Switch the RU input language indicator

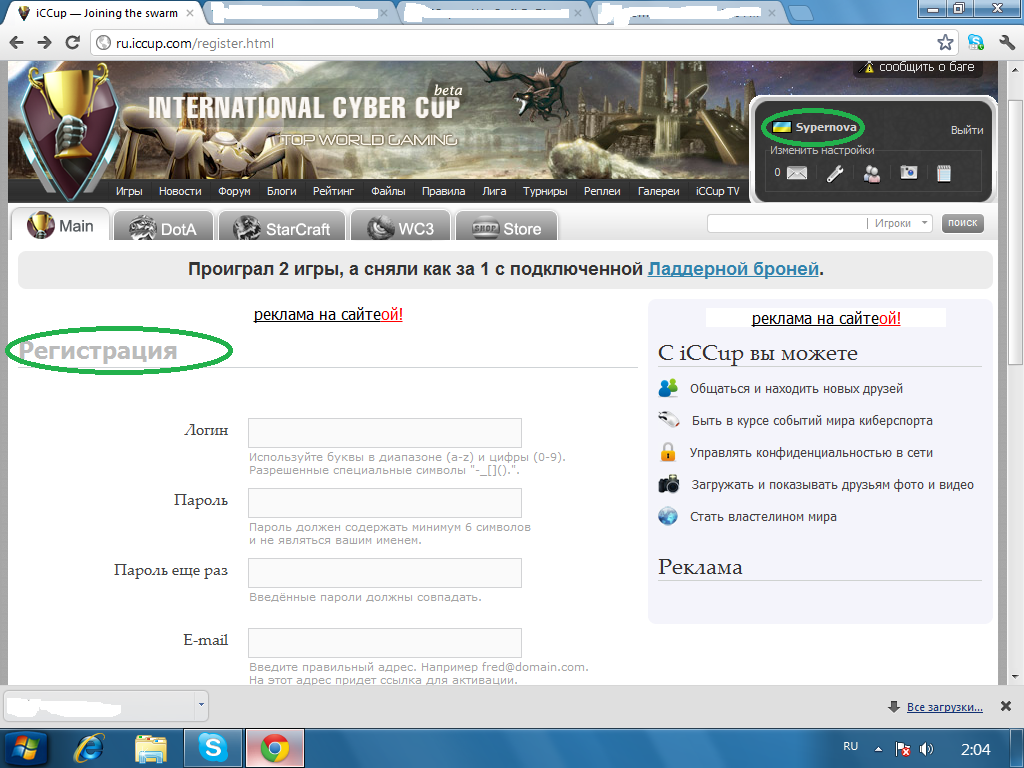[x=850, y=746]
